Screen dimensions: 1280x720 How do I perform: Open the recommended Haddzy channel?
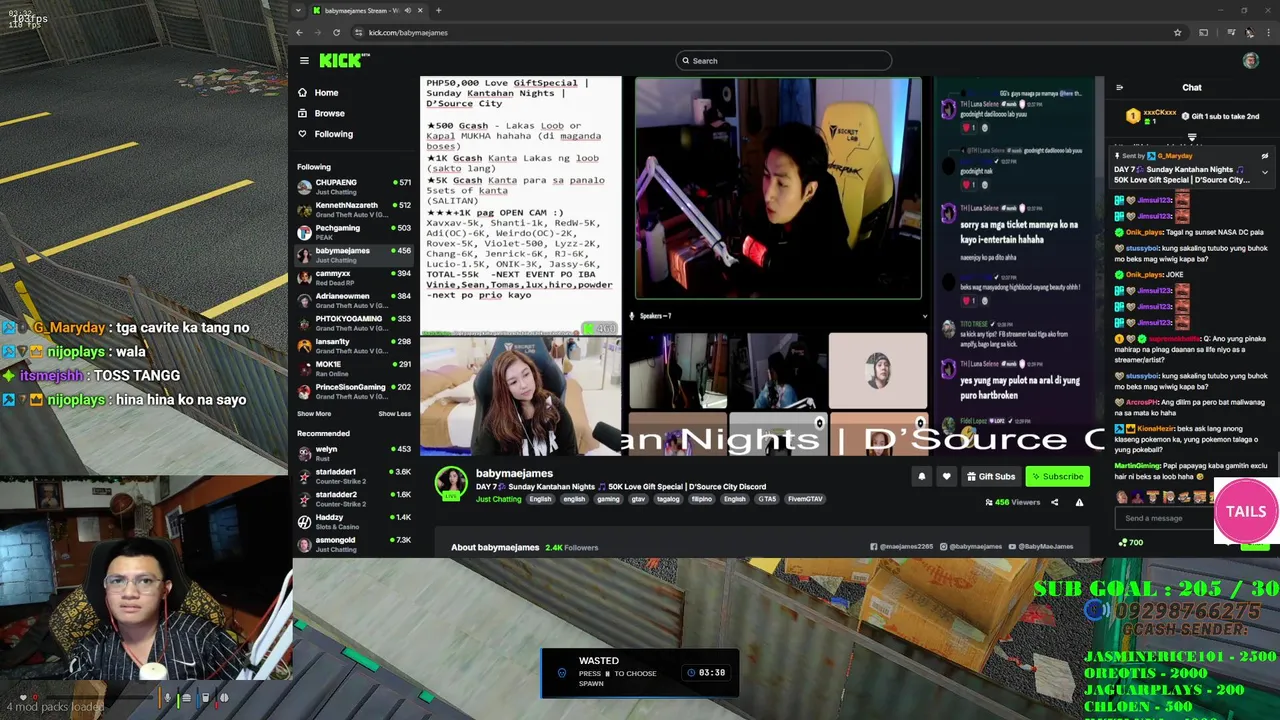click(355, 521)
